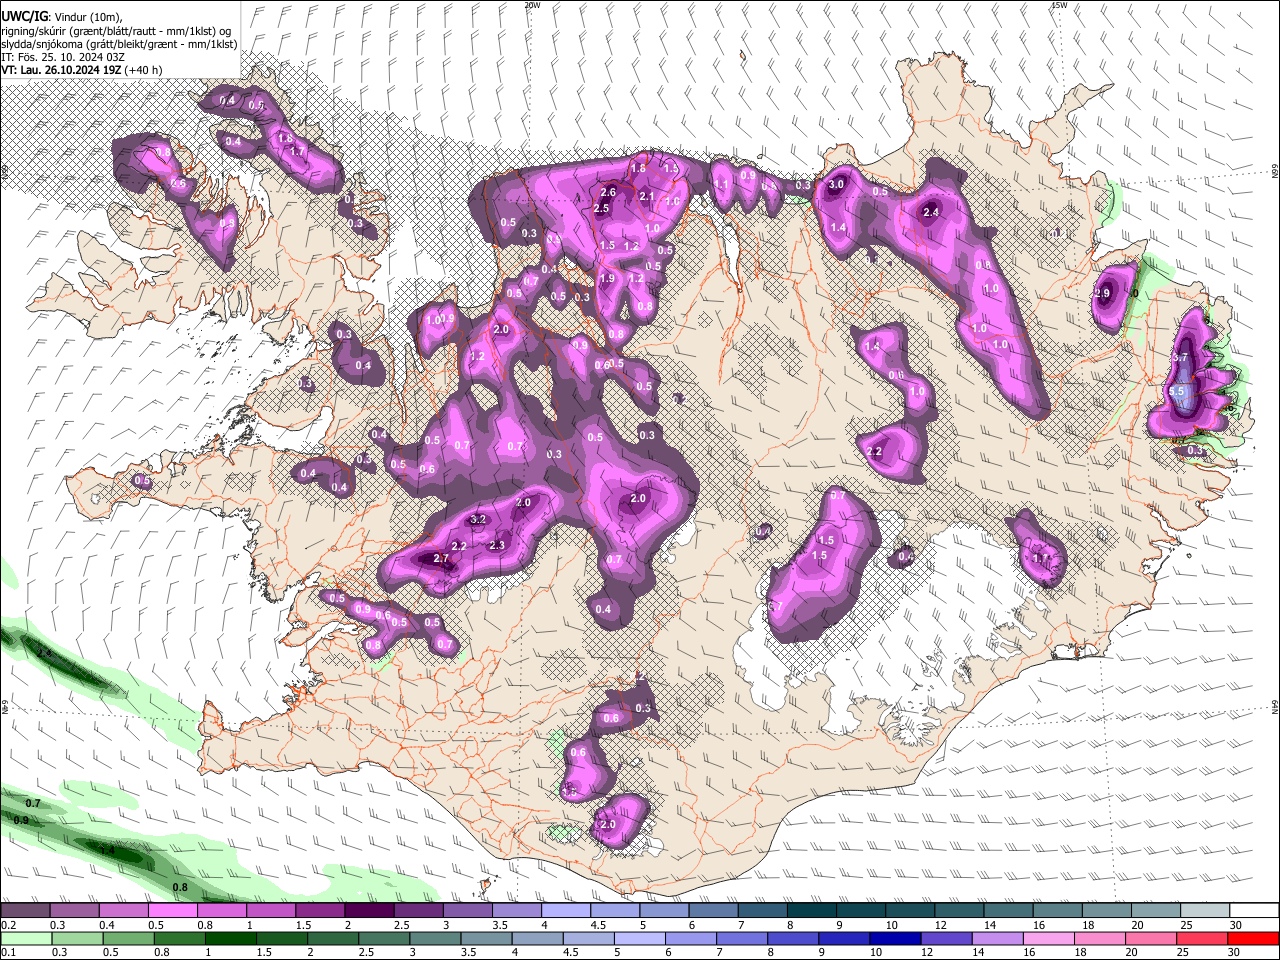Click the '2.9' value near the east coast
Screen dimensions: 1280x960
coord(1102,294)
